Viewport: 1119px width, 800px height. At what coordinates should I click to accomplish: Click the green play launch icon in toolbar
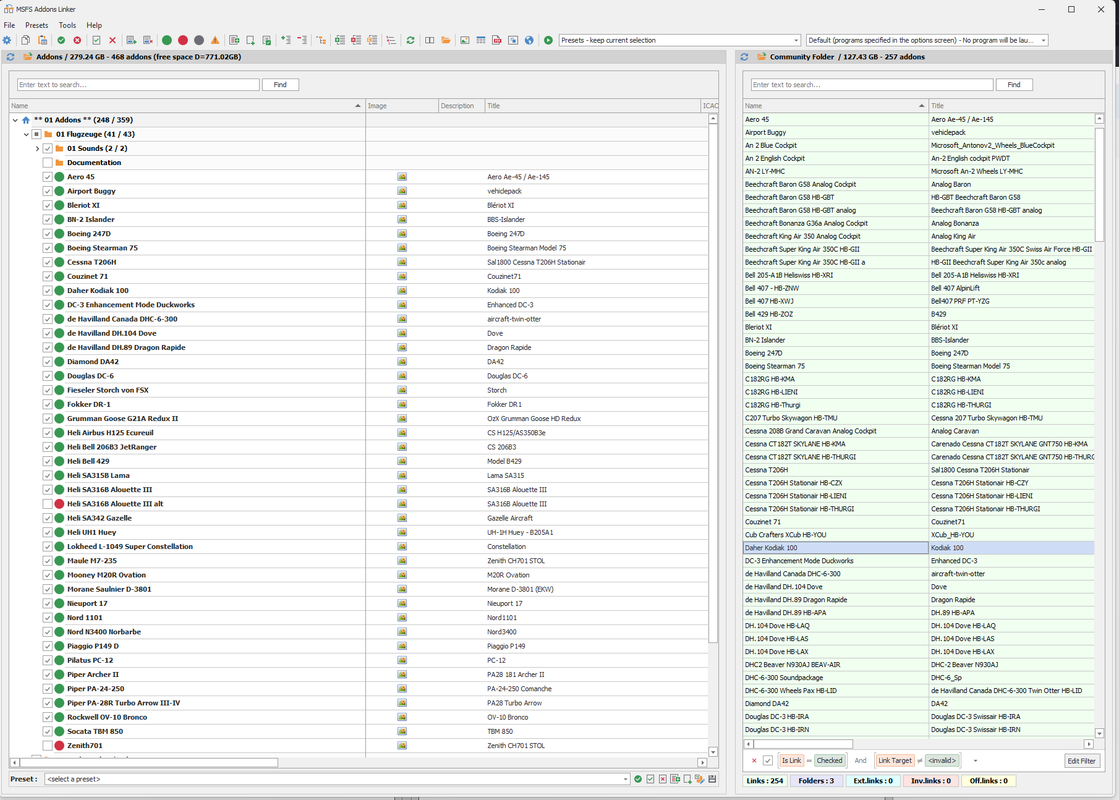tap(548, 41)
